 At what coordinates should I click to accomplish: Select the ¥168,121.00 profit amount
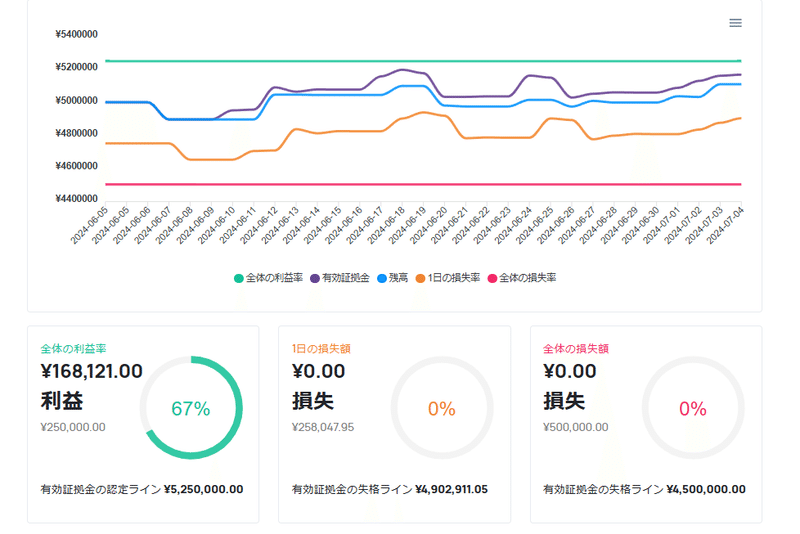(x=91, y=371)
